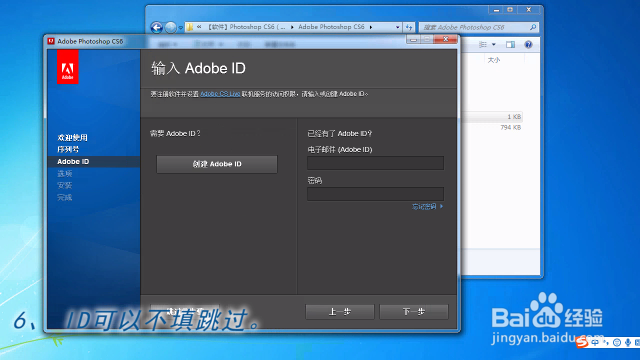The width and height of the screenshot is (640, 360).
Task: Select 完成 step in installer sidebar
Action: point(64,198)
